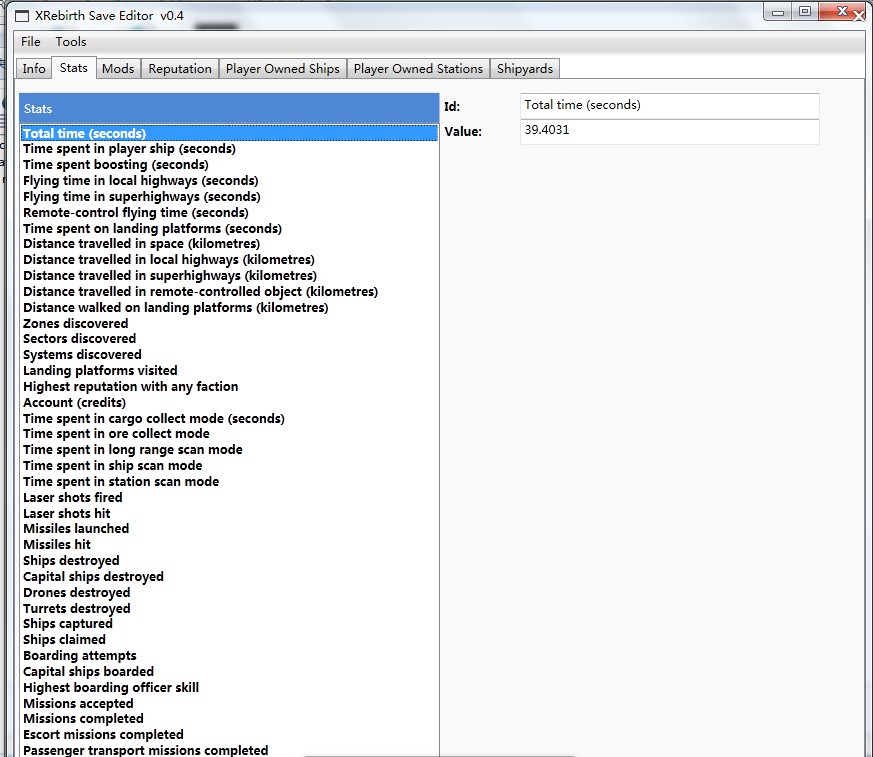Select 'Missiles hit' stat
This screenshot has width=873, height=757.
click(229, 544)
